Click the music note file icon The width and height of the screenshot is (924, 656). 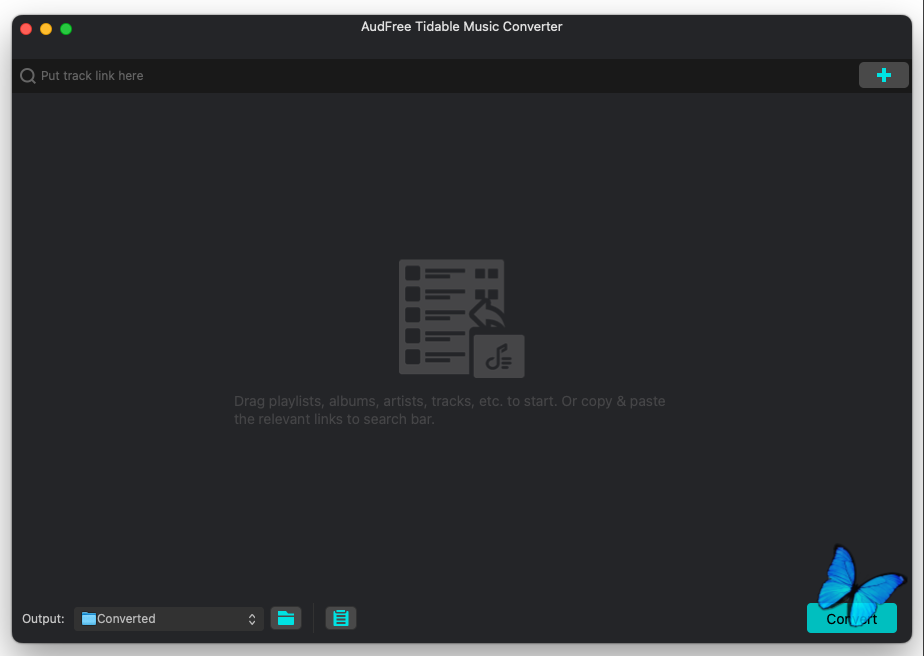[498, 357]
